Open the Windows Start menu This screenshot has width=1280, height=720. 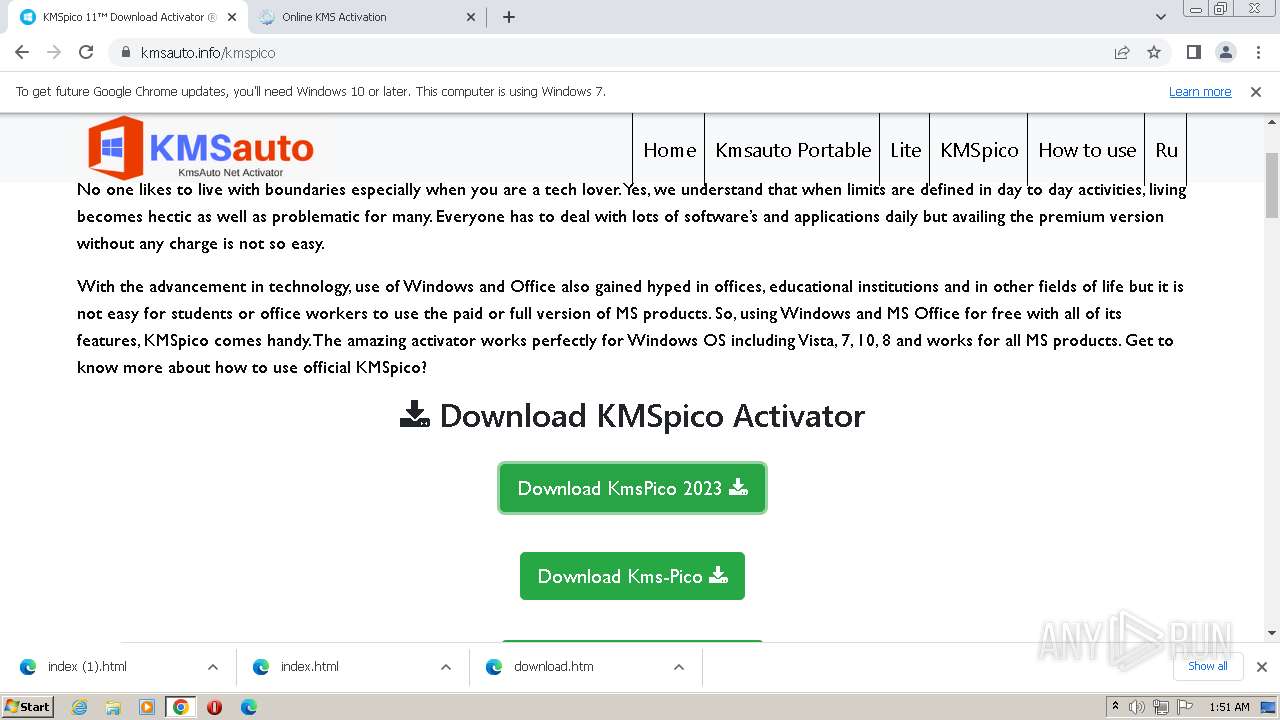(28, 706)
